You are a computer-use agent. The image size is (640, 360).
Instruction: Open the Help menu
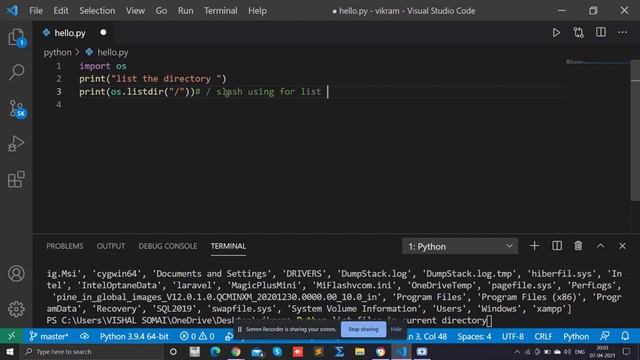(257, 11)
